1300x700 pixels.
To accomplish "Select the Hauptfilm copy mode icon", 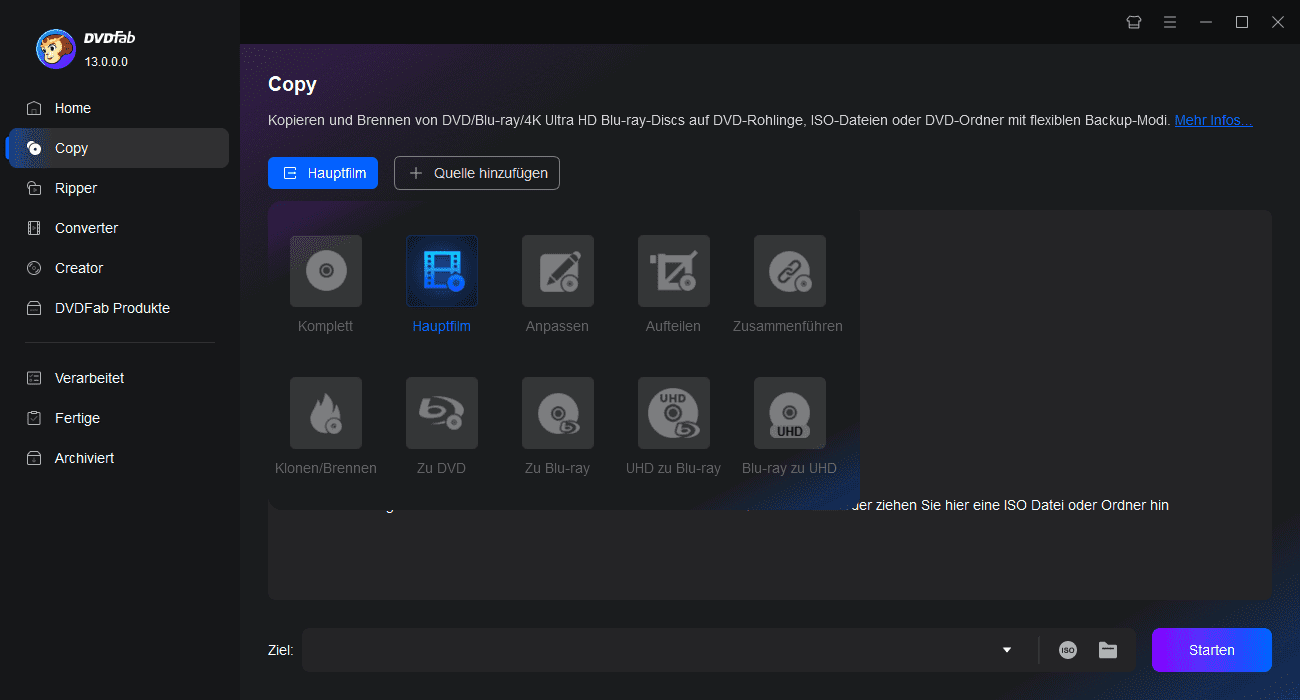I will click(x=442, y=271).
